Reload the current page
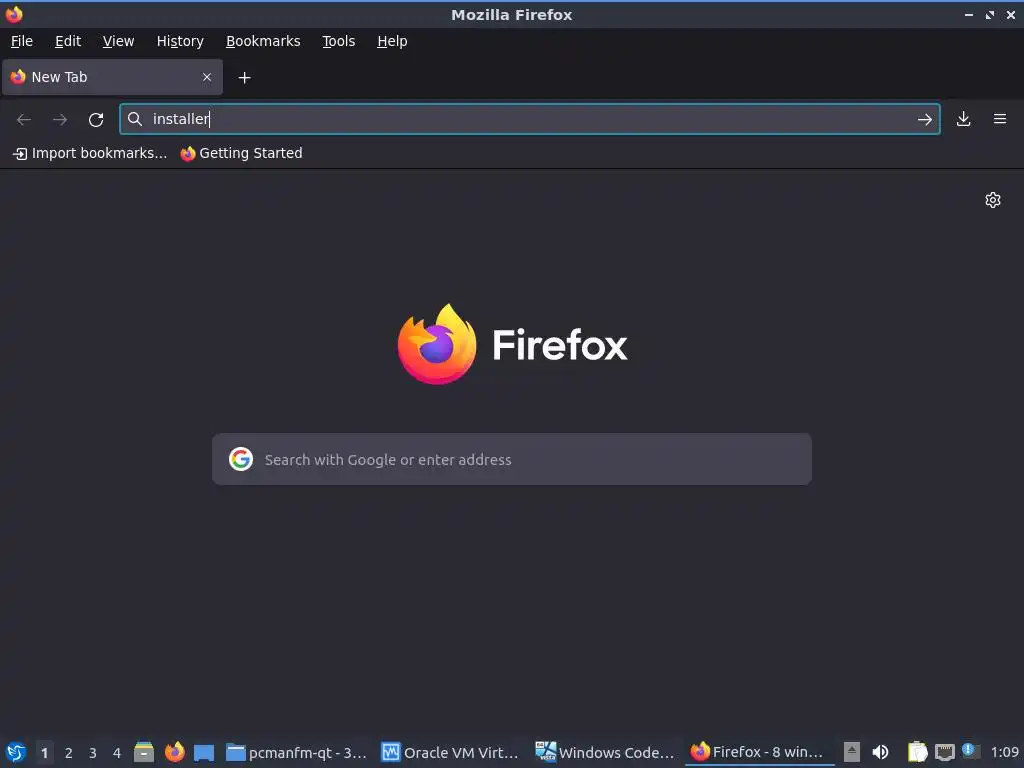The height and width of the screenshot is (768, 1024). (x=96, y=120)
